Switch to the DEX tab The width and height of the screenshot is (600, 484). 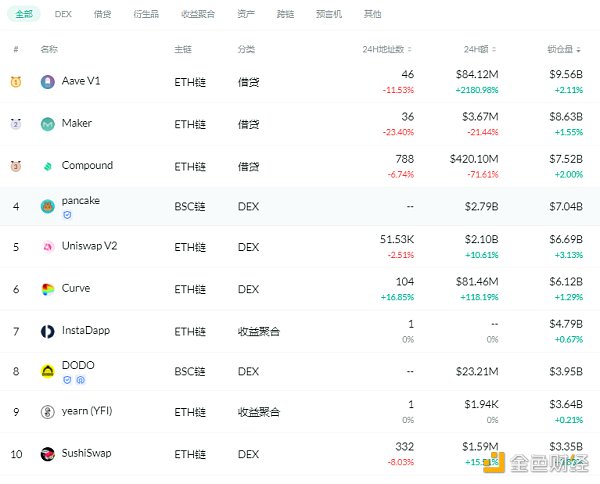(x=63, y=14)
